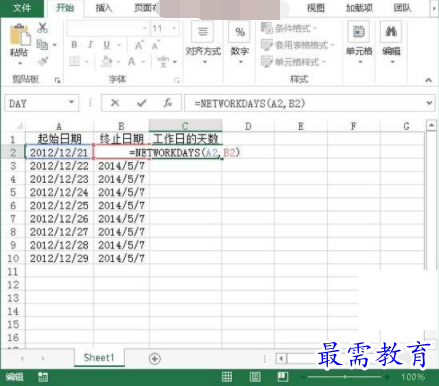Expand the font color dropdown arrow
Viewport: 439px width, 386px height.
pyautogui.click(x=144, y=62)
